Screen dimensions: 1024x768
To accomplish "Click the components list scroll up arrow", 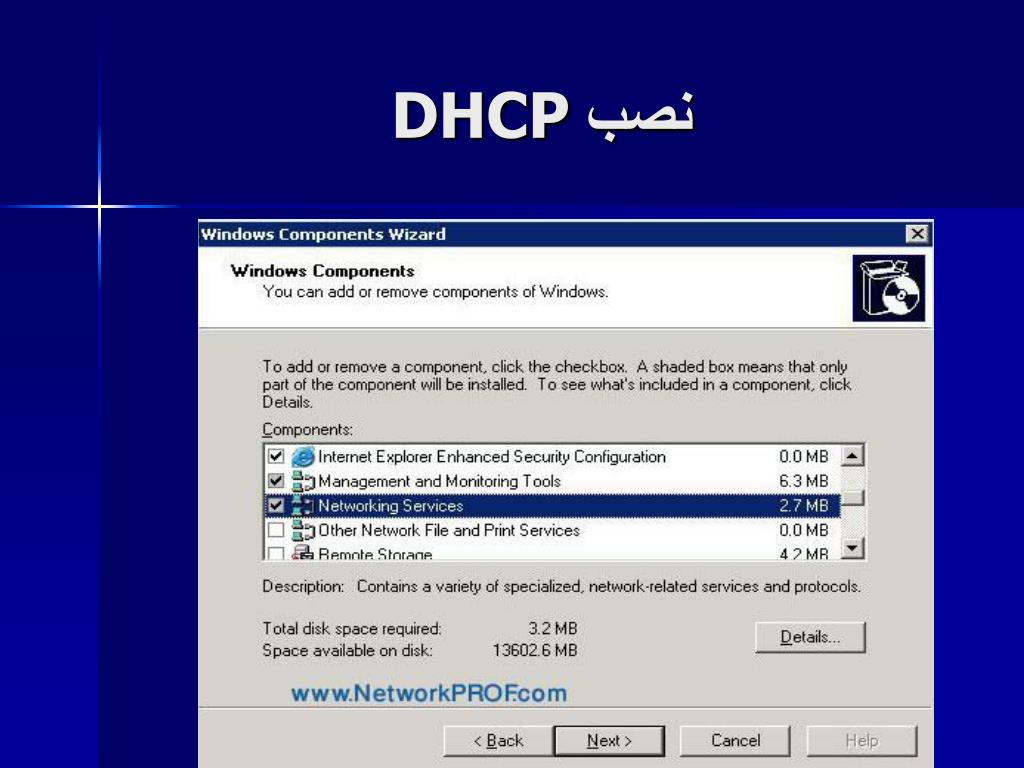I will click(853, 455).
